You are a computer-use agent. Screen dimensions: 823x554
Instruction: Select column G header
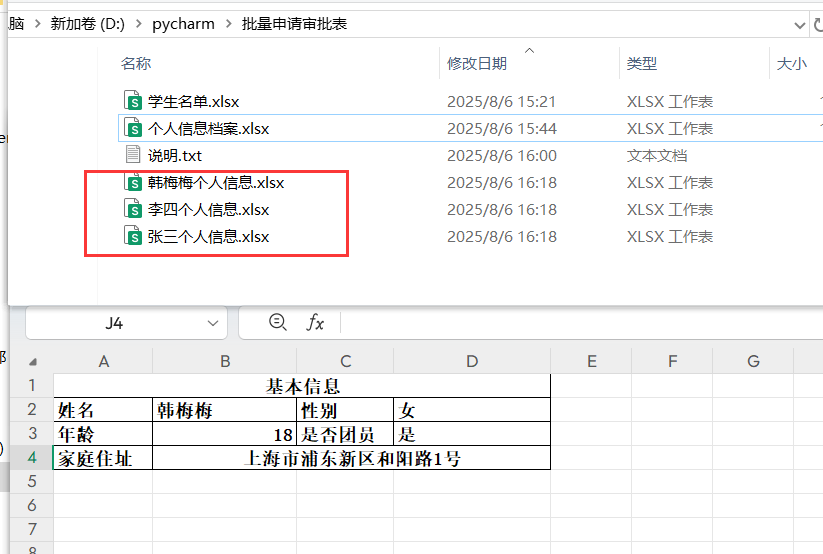pos(753,361)
